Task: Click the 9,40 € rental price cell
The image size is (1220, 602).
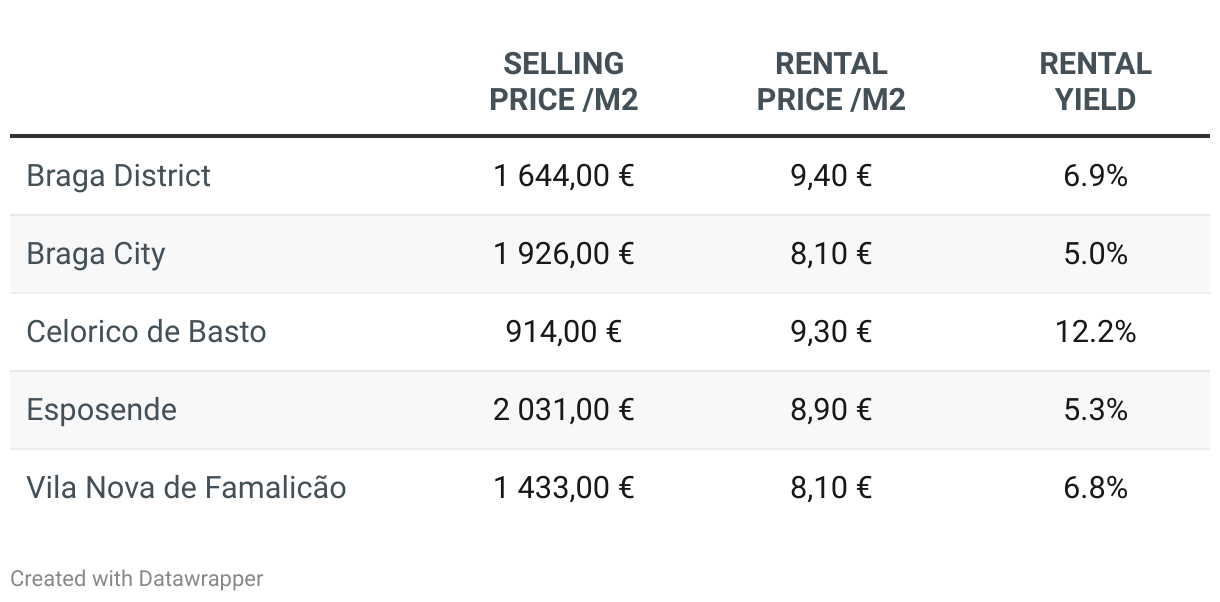Action: (x=831, y=176)
